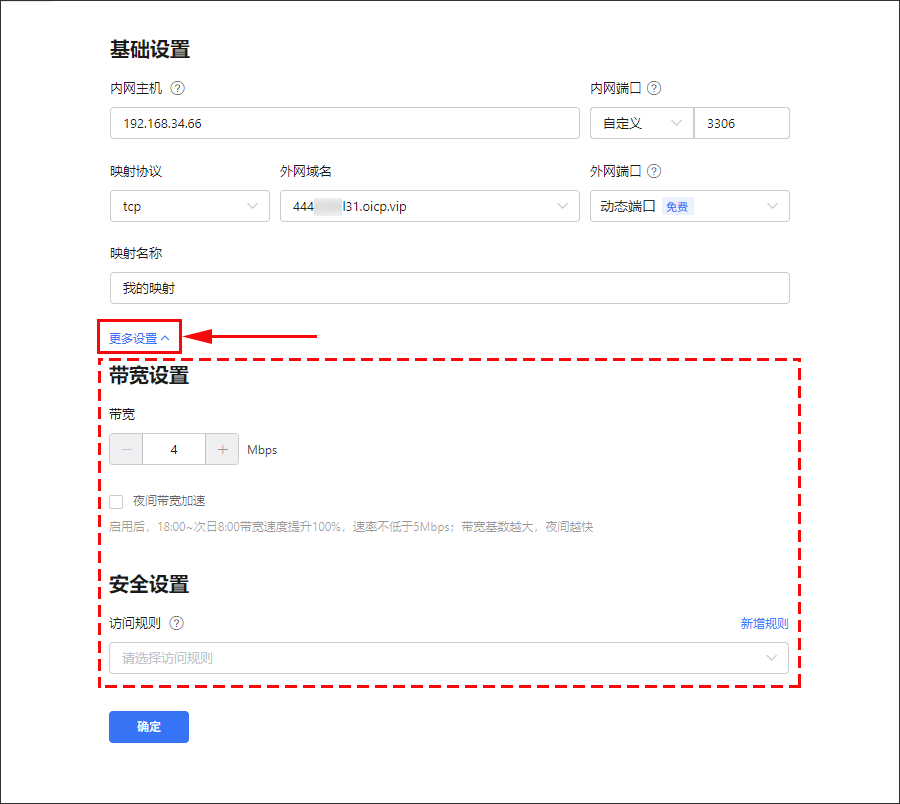The image size is (900, 804).
Task: Open the 映射协议 tcp dropdown
Action: (x=189, y=206)
